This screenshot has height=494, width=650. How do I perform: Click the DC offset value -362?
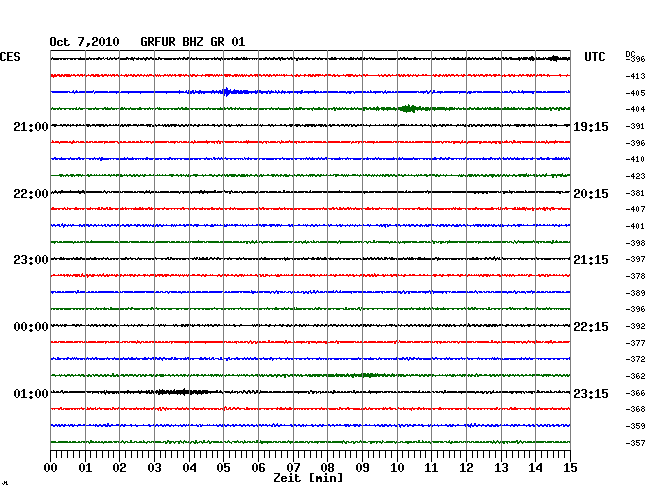[635, 376]
